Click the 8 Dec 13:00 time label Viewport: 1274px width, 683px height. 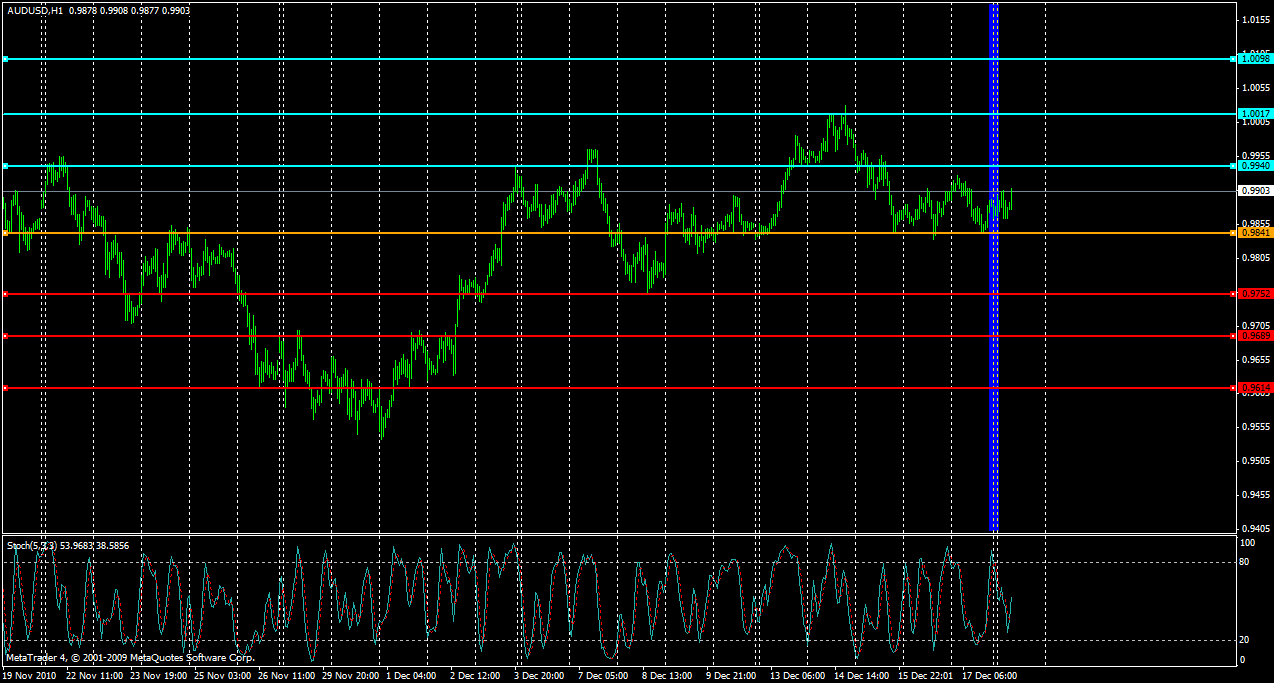[x=667, y=676]
